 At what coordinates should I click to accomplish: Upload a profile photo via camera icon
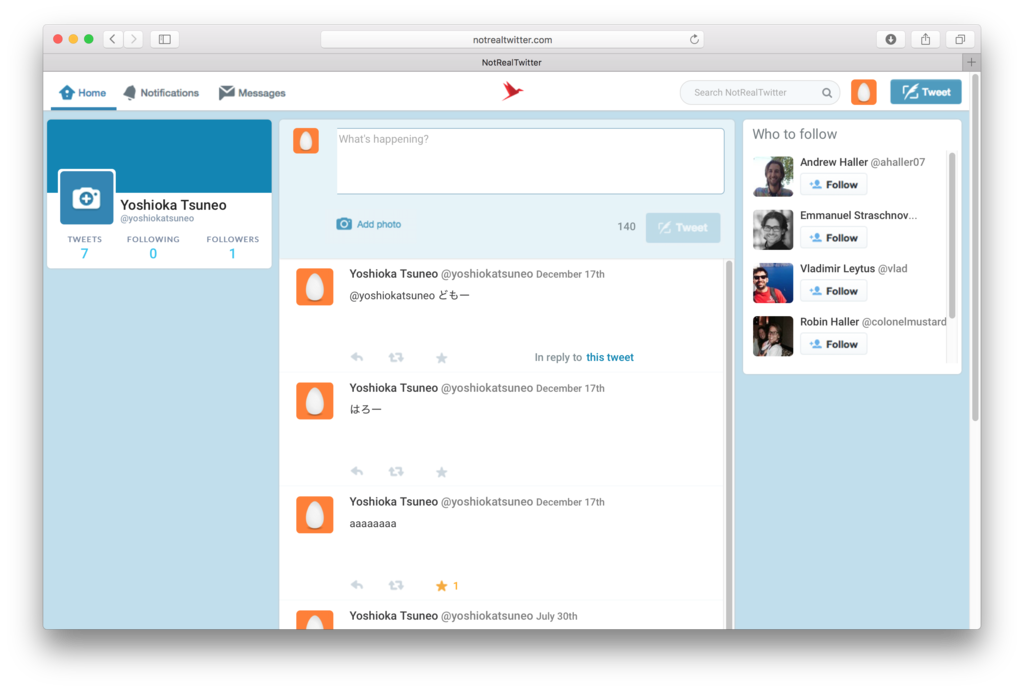[86, 198]
